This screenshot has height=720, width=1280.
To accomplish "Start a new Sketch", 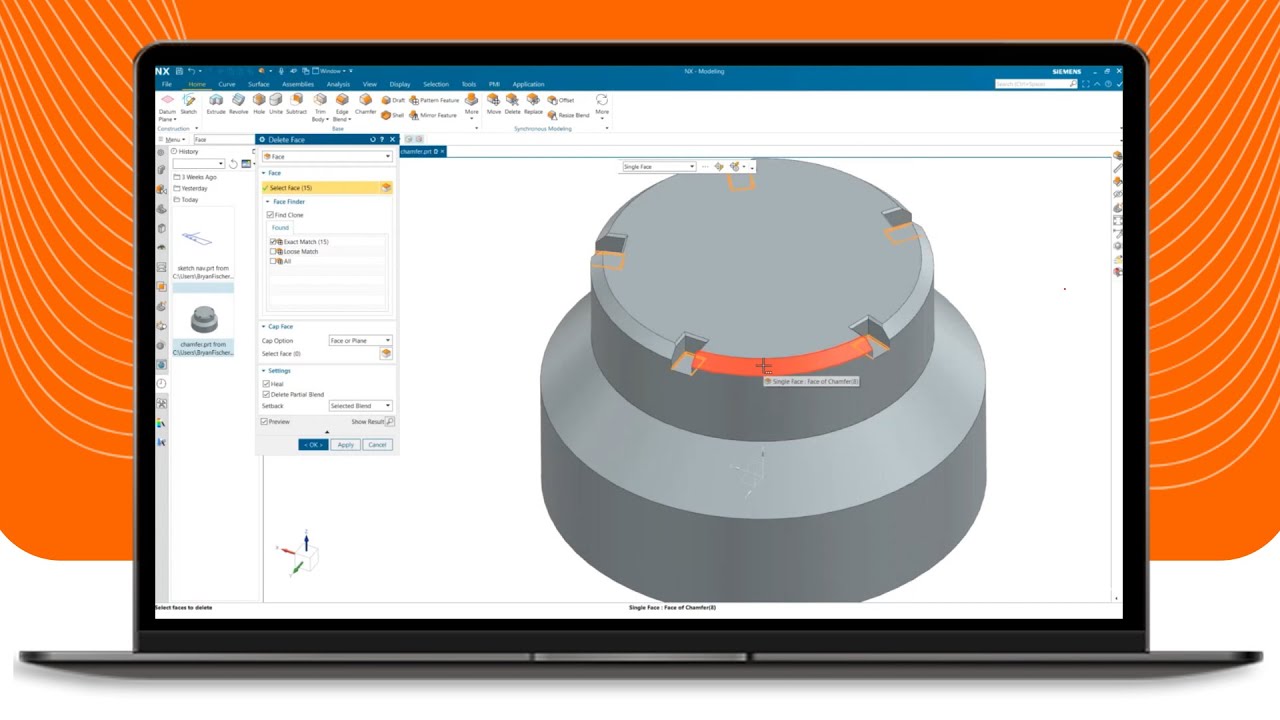I will (x=188, y=104).
